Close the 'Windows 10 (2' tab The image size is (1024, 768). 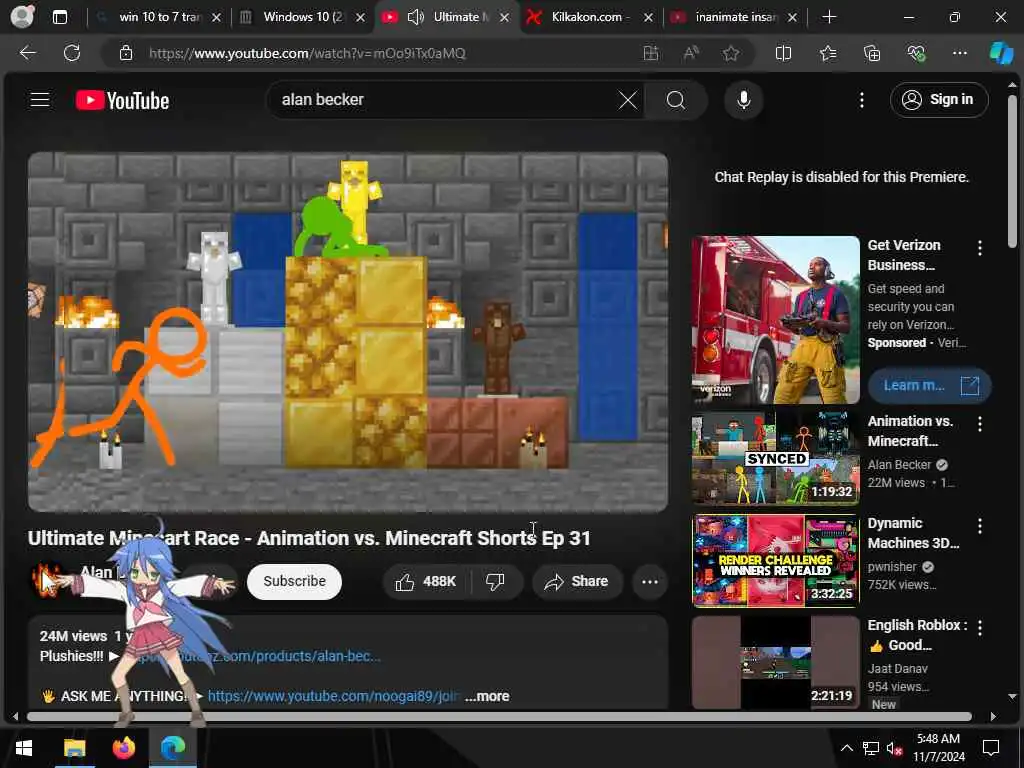(360, 18)
